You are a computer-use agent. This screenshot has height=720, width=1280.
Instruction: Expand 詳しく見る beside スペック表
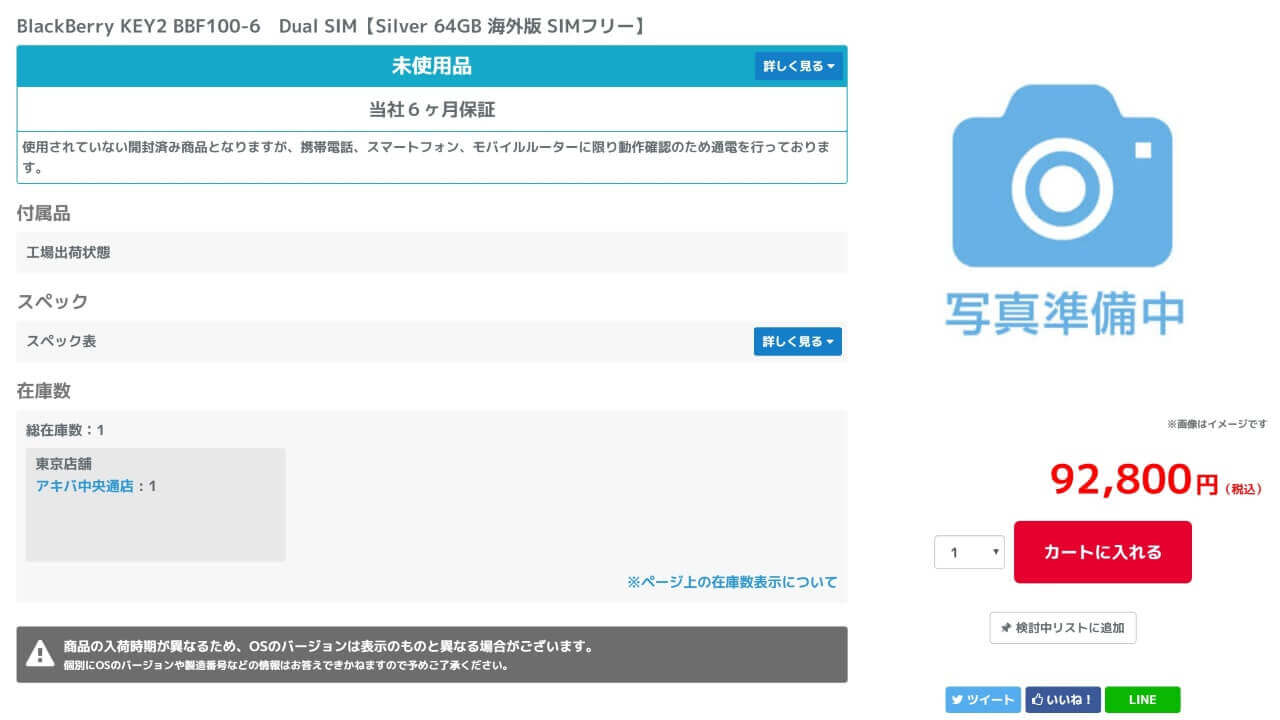[797, 342]
